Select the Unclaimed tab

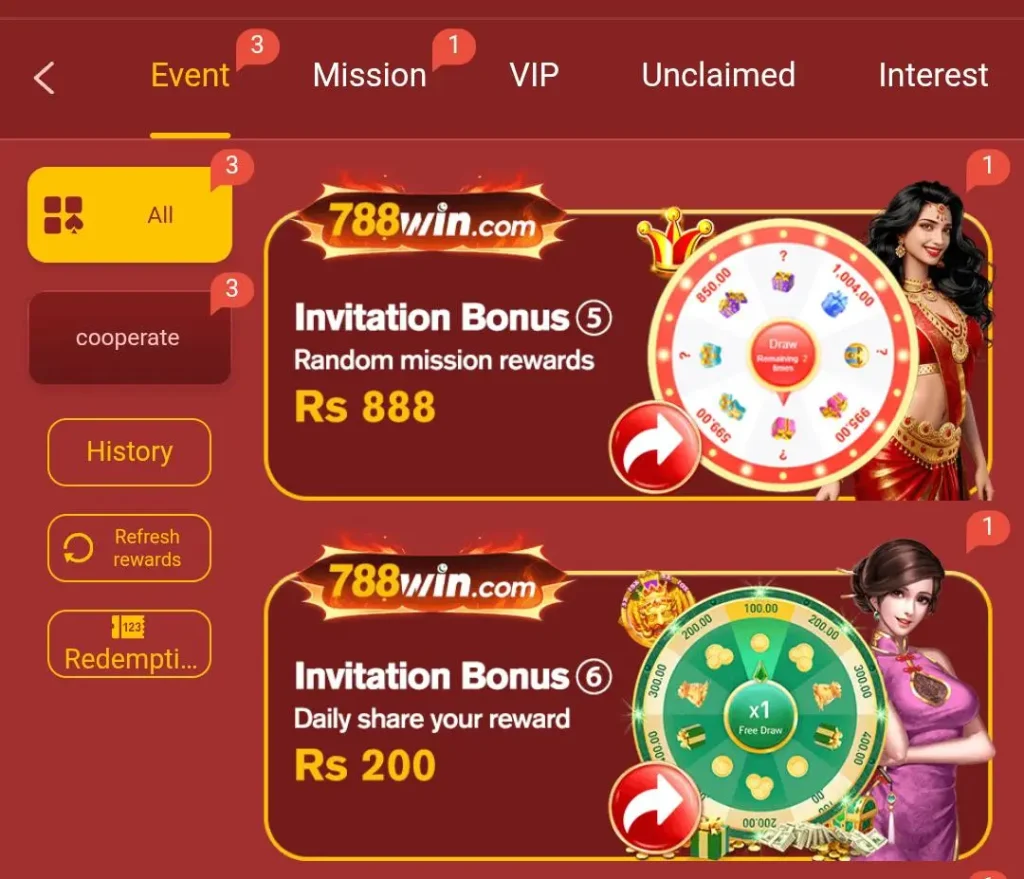click(718, 75)
